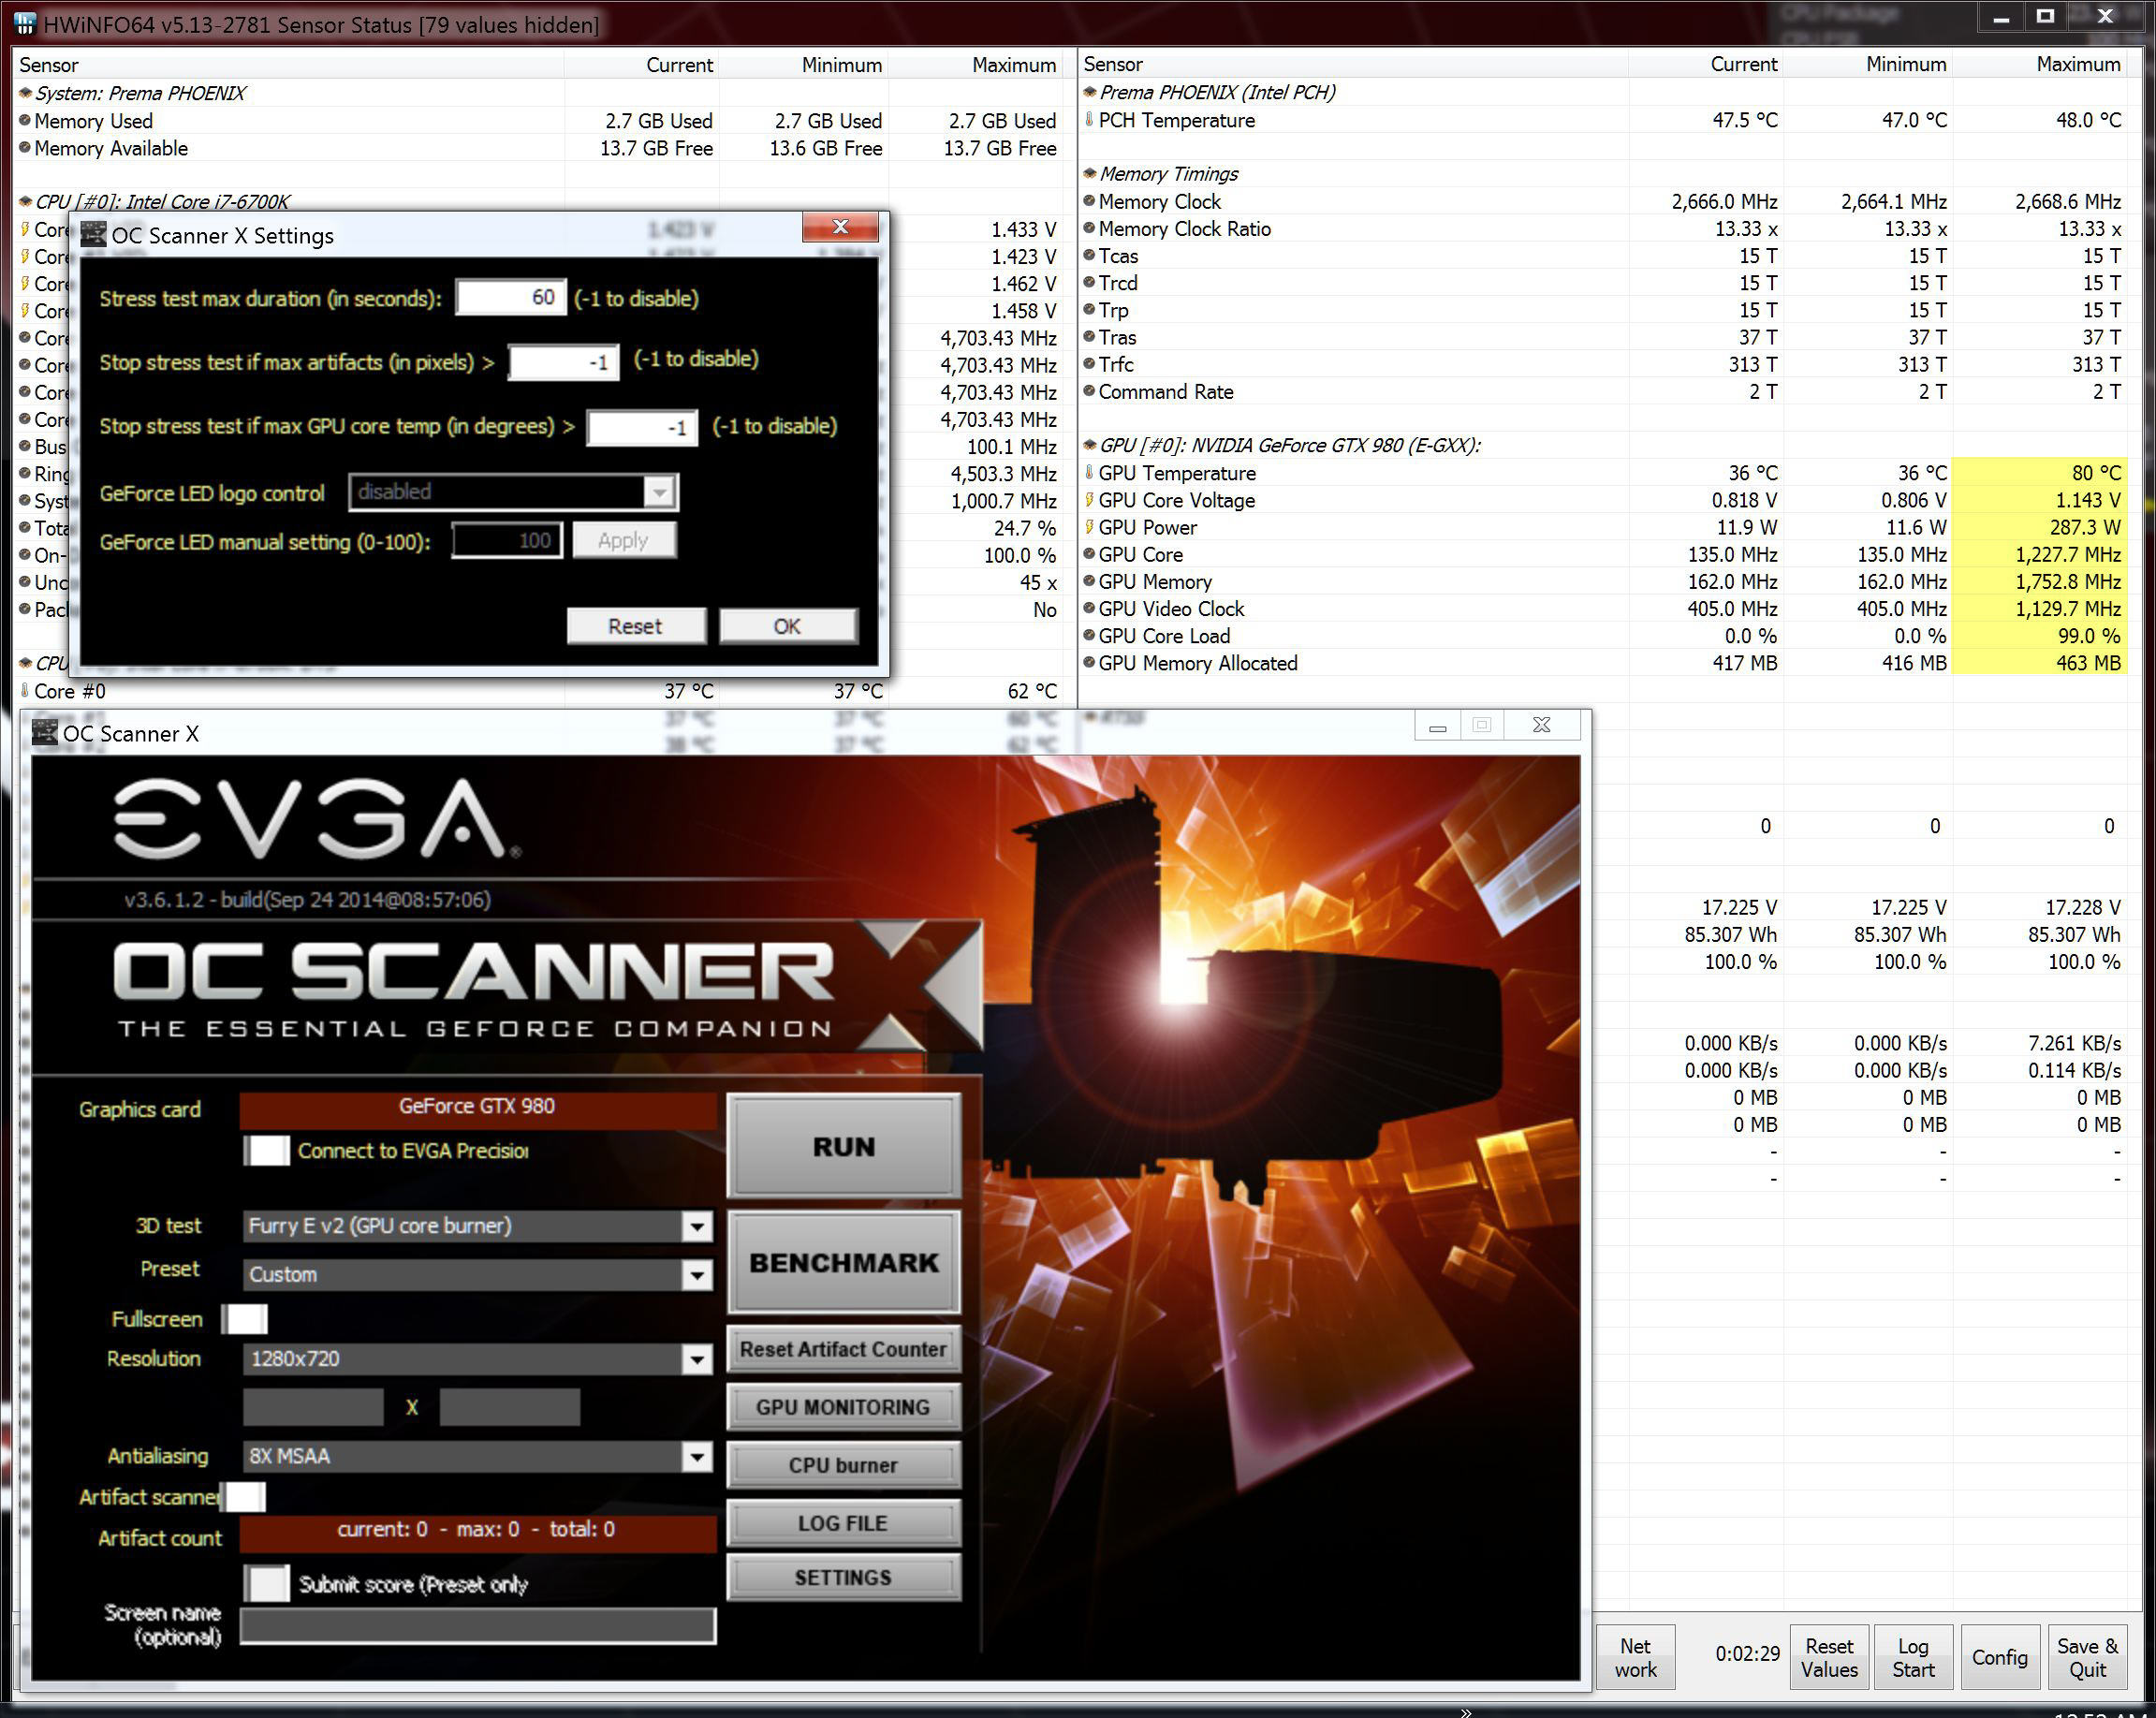Minimize the OC Scanner X window
This screenshot has height=1718, width=2156.
click(x=1438, y=726)
